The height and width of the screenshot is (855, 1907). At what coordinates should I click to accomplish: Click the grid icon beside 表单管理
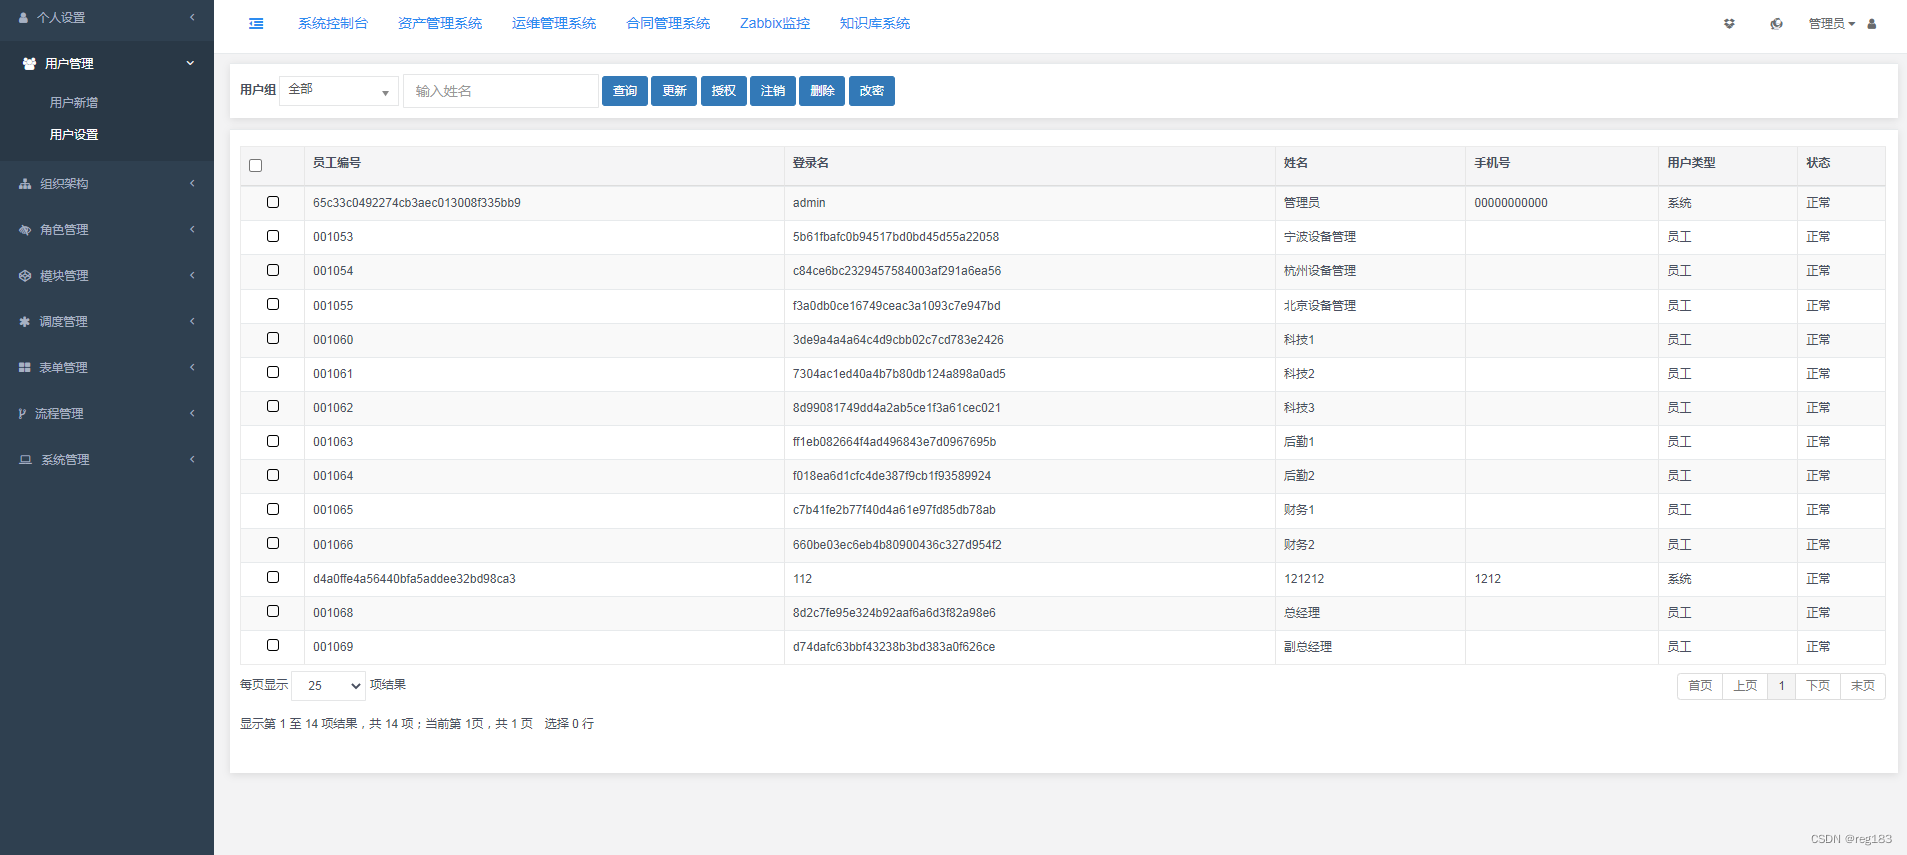pos(24,367)
